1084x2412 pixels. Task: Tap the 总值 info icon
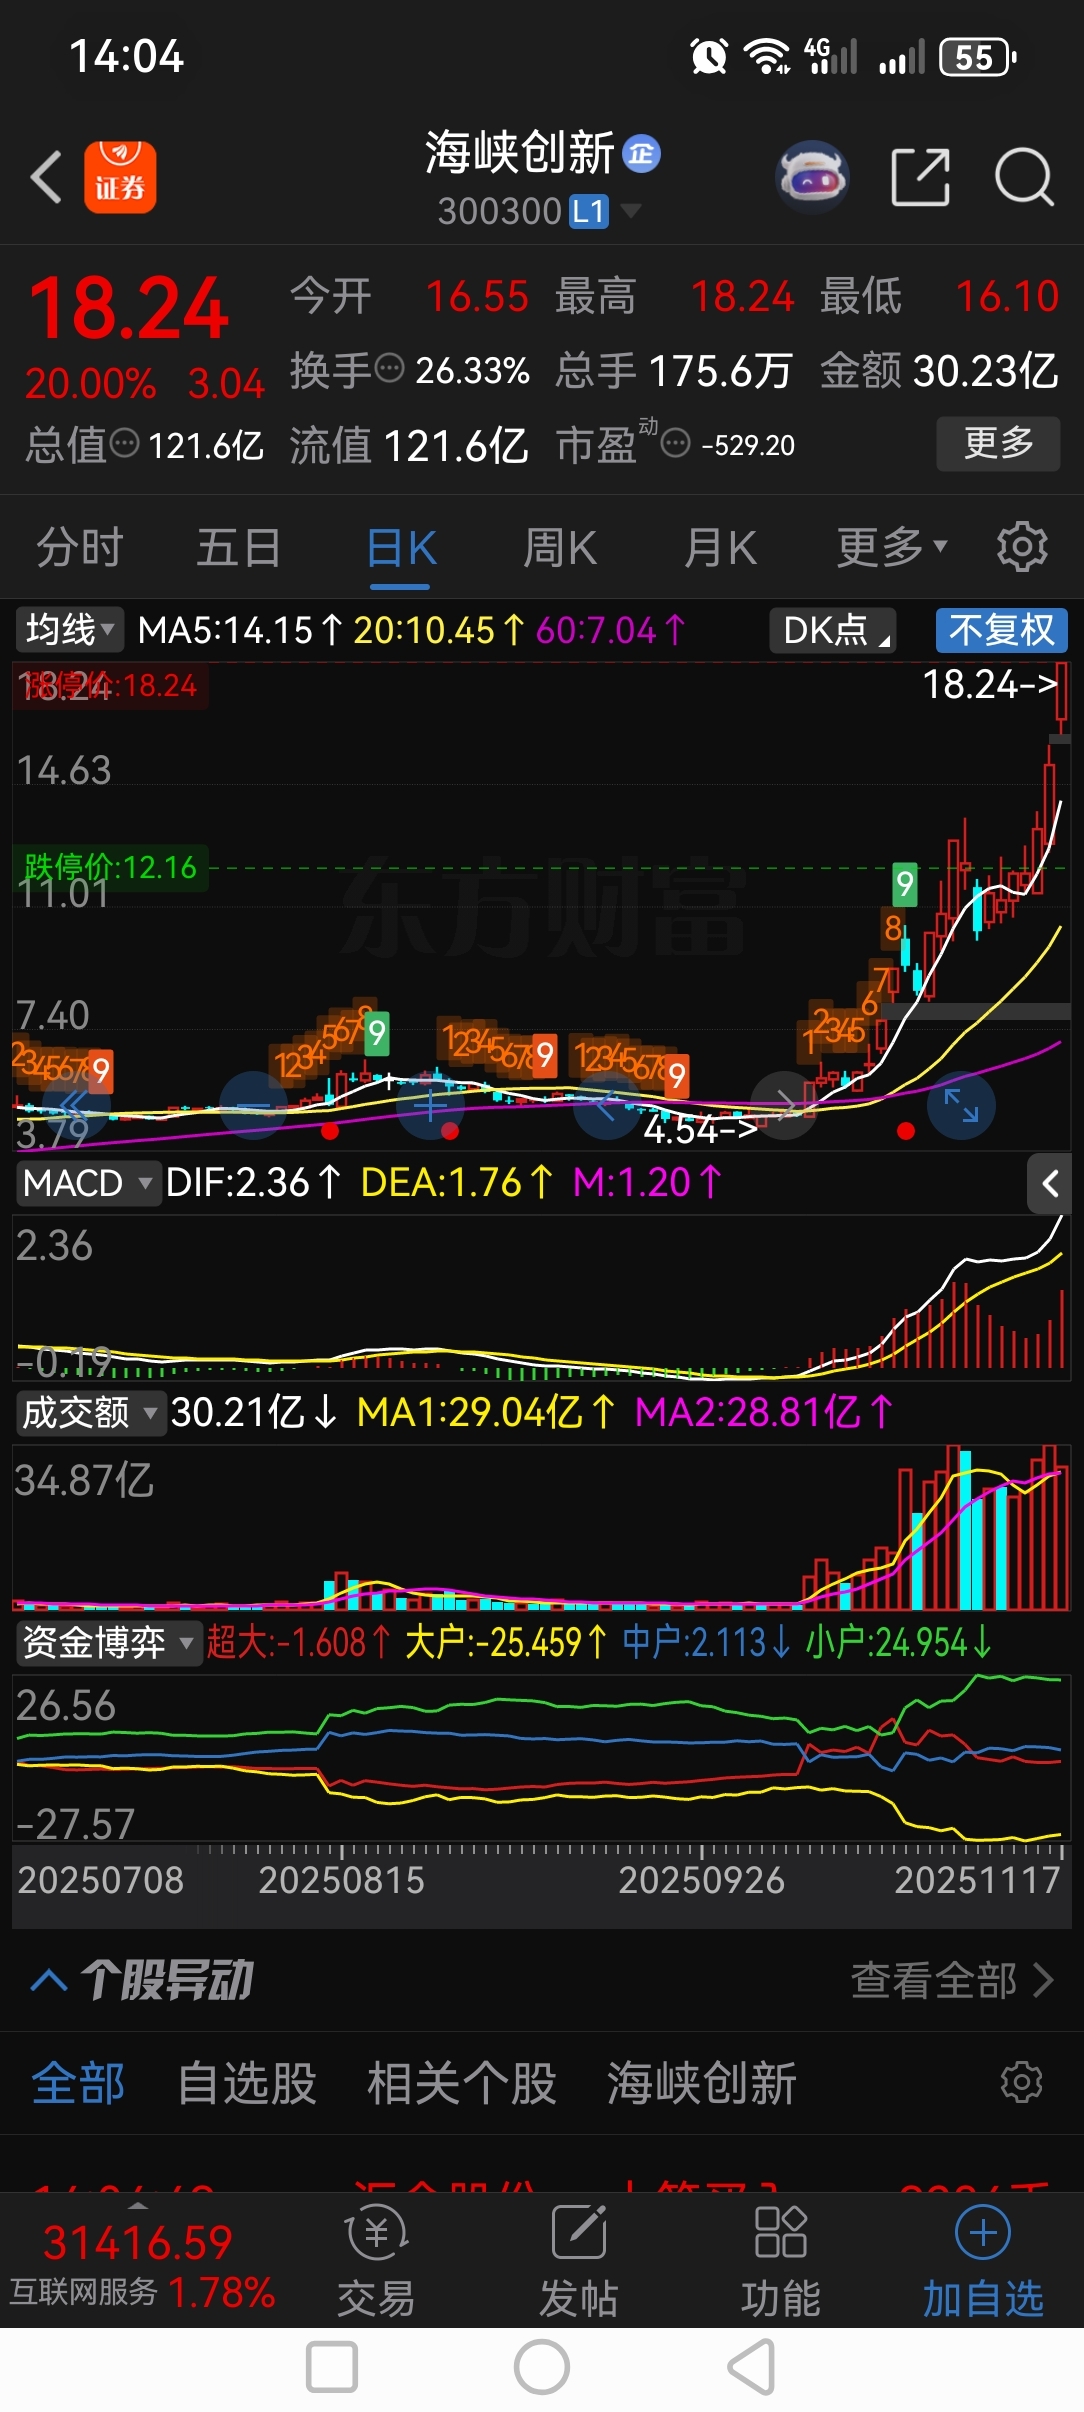(124, 443)
